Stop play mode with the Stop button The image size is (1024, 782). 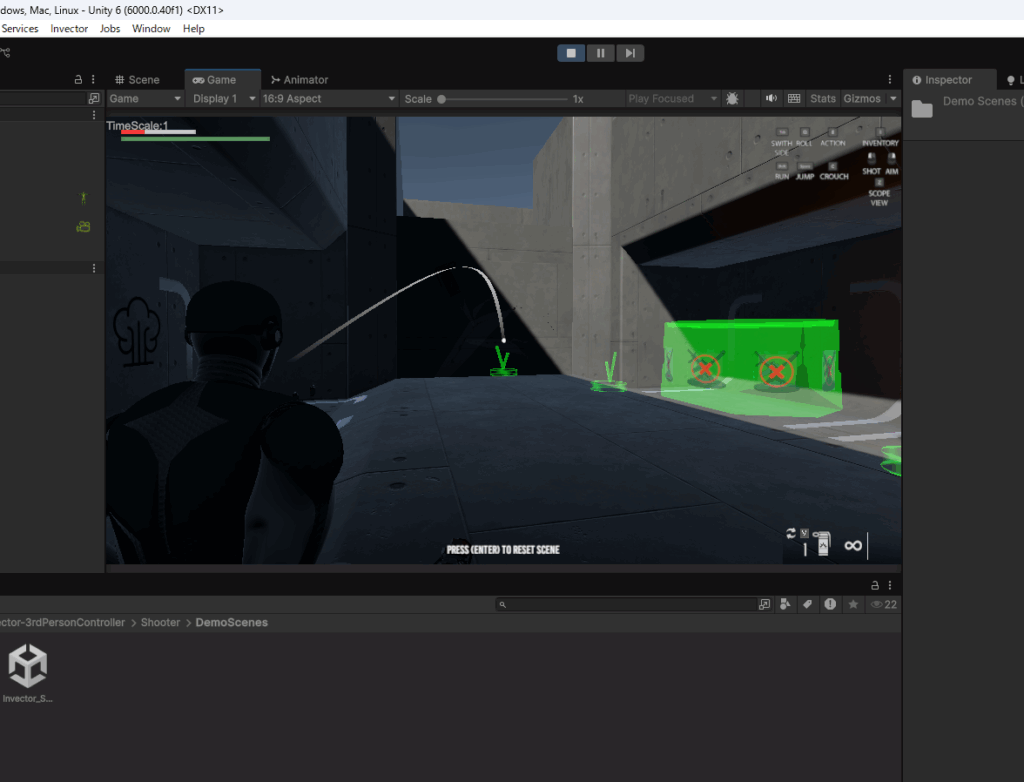[571, 53]
